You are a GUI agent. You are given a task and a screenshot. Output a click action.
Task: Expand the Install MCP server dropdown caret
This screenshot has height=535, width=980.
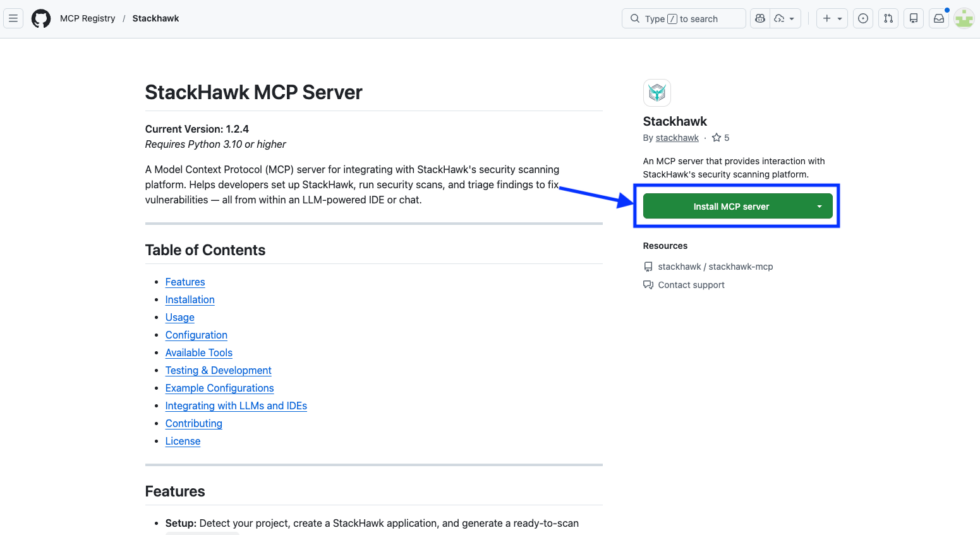point(819,206)
